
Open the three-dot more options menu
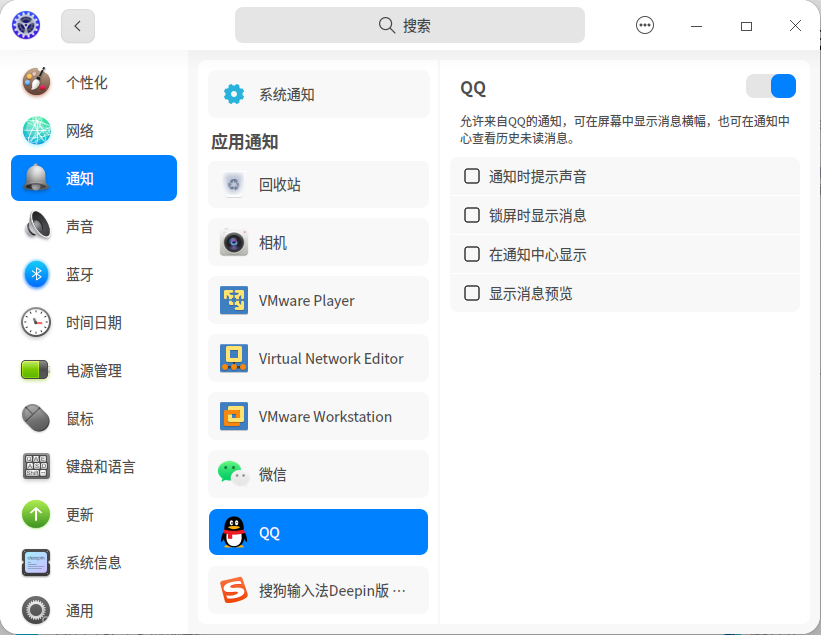tap(645, 25)
